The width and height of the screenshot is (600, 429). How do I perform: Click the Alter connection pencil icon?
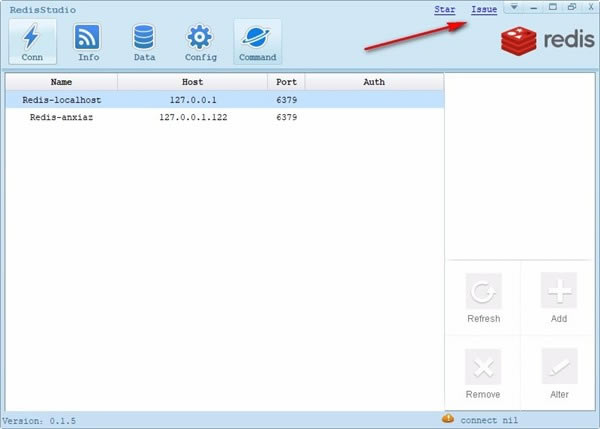pos(559,366)
